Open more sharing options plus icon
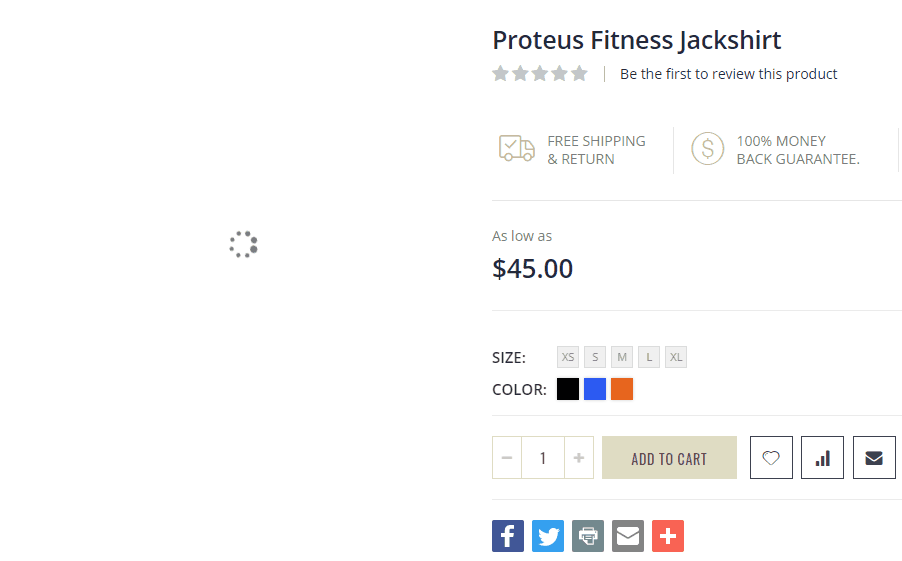The image size is (902, 561). 668,536
